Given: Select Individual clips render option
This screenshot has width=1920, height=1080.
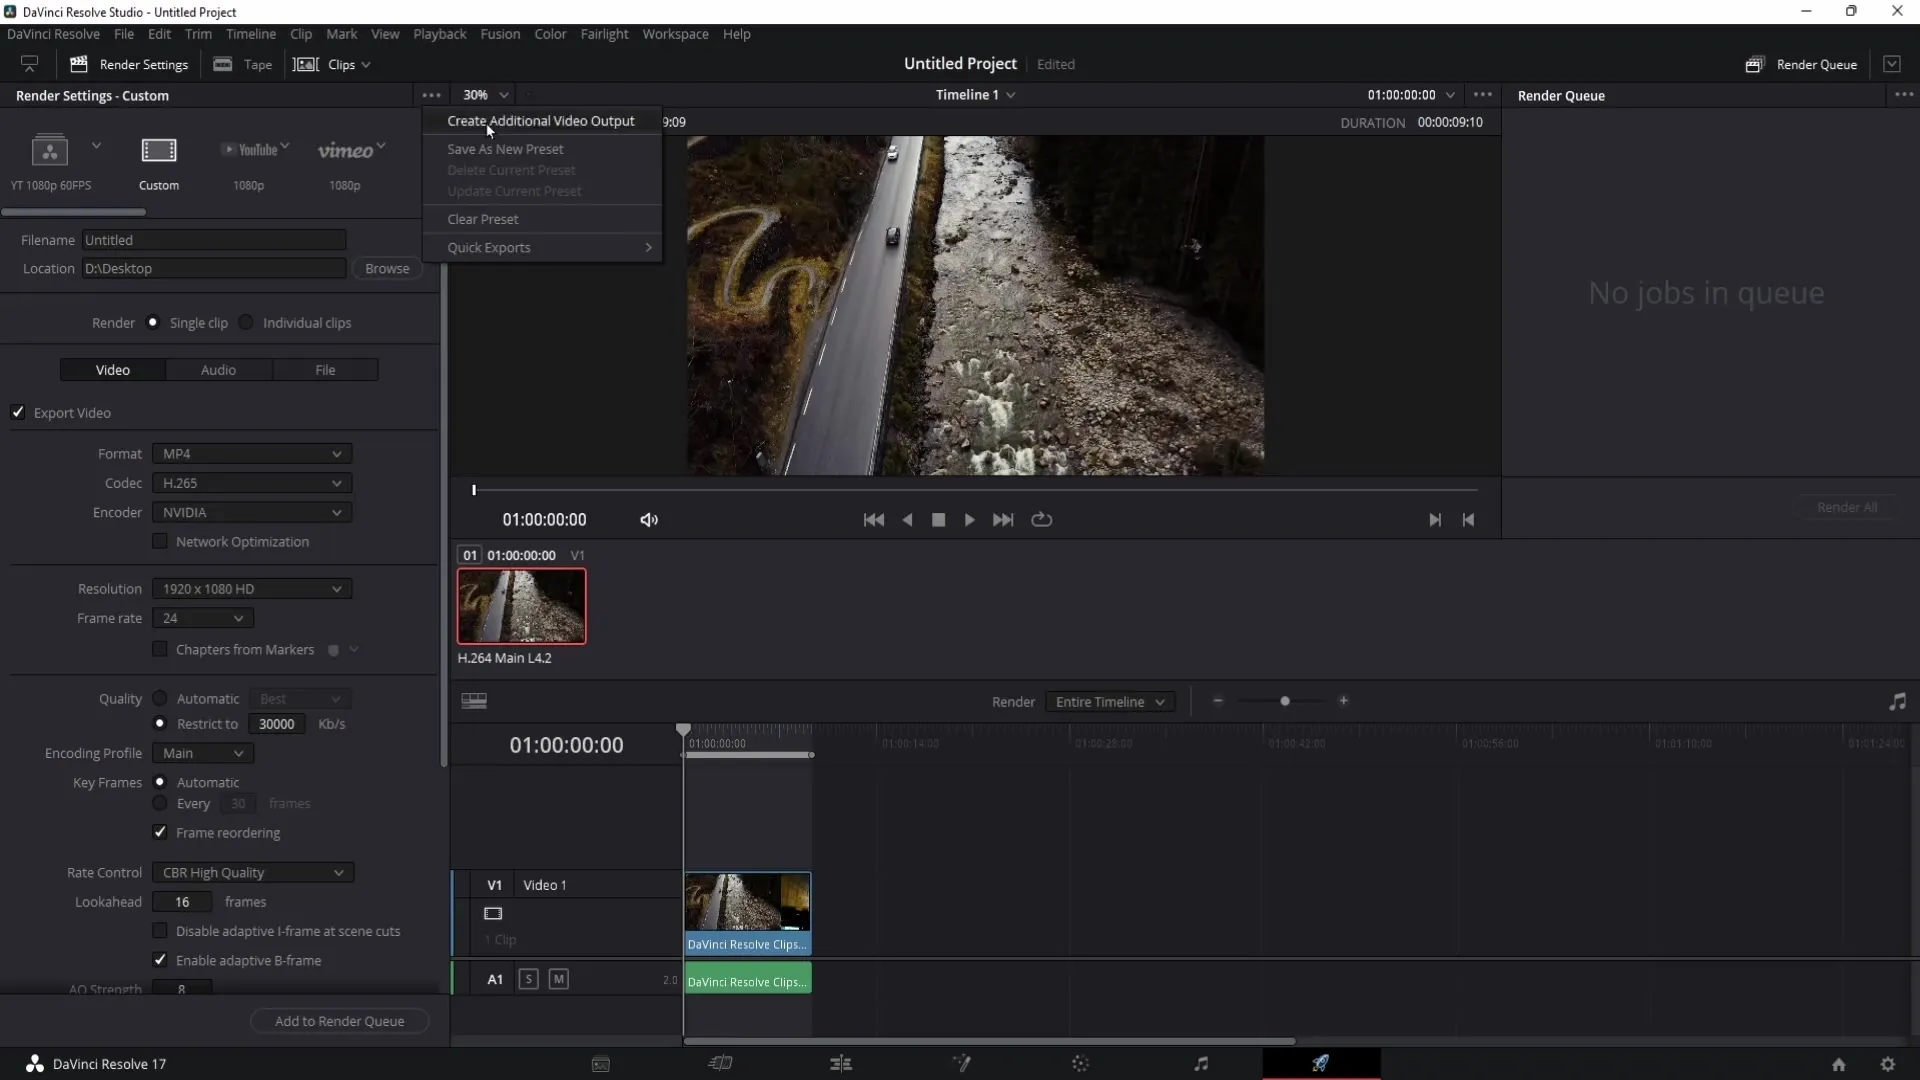Looking at the screenshot, I should [x=246, y=323].
